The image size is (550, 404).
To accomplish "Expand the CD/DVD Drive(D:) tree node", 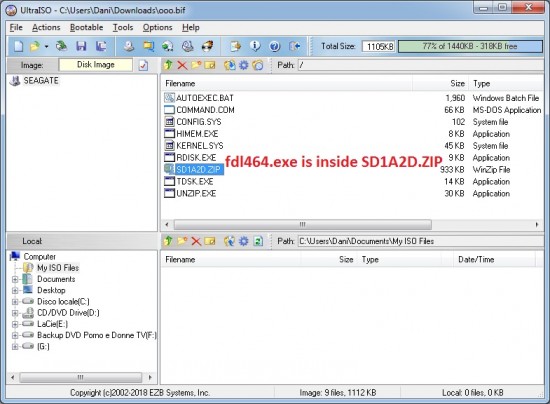I will click(15, 313).
